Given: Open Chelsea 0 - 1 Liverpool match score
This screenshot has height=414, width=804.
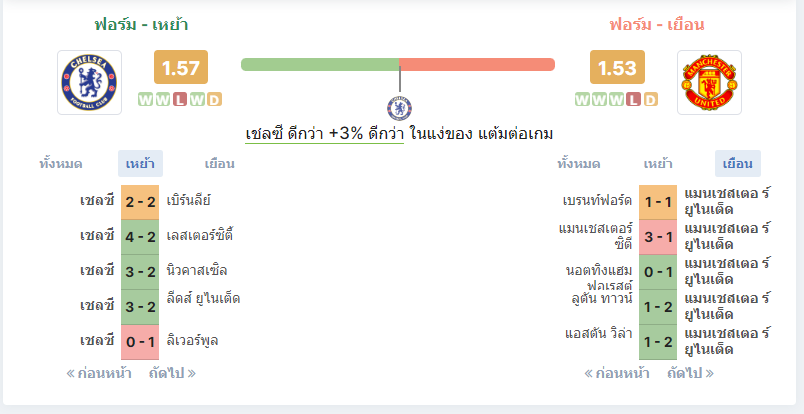Looking at the screenshot, I should [140, 342].
